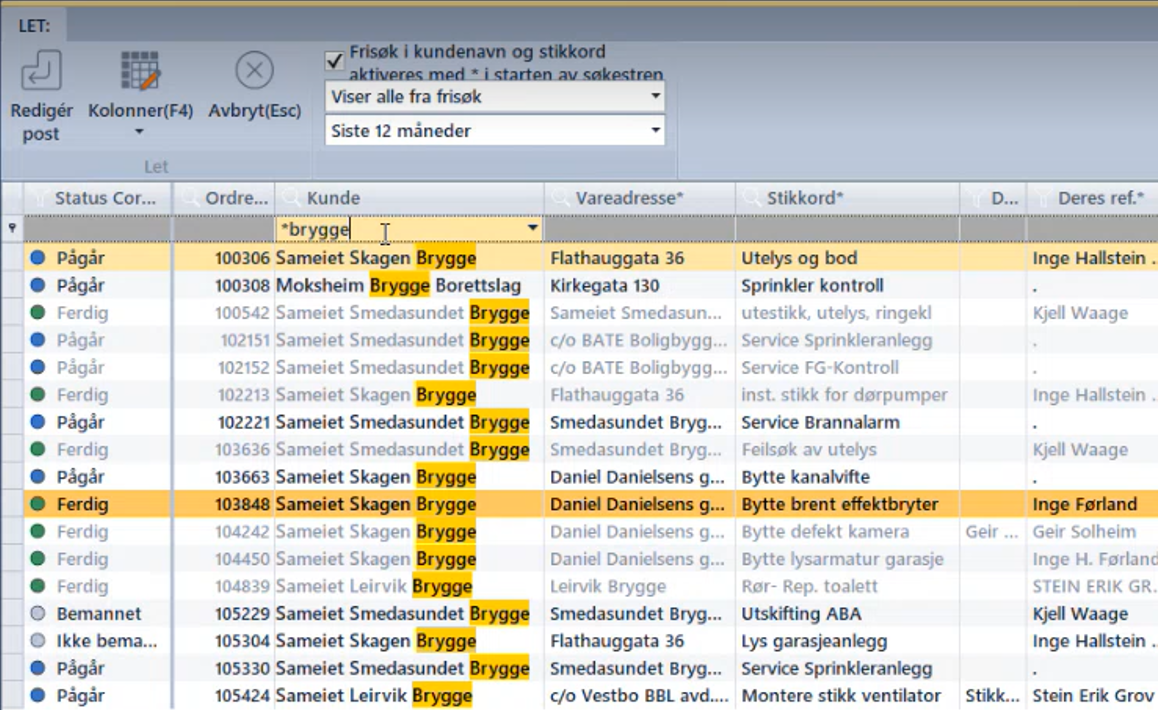The width and height of the screenshot is (1160, 710).
Task: Sort by the Ordre column header
Action: 236,198
